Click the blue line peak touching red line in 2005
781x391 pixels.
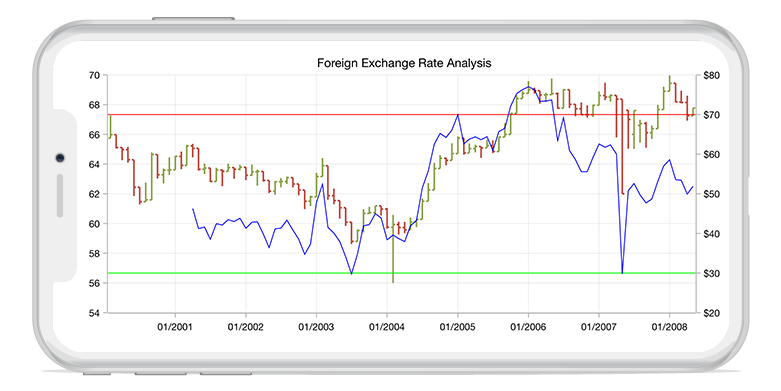(458, 116)
